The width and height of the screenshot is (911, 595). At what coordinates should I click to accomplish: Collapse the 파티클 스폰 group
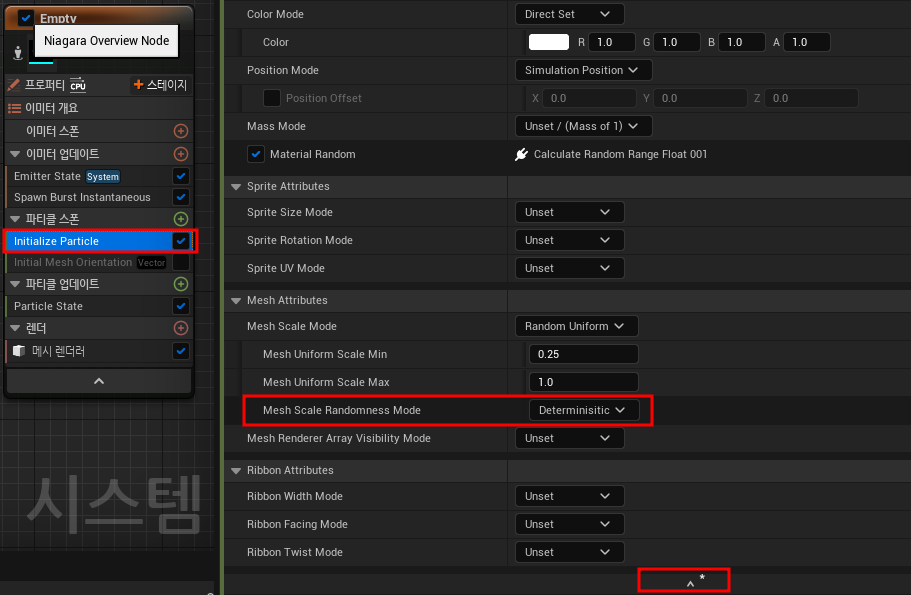pyautogui.click(x=15, y=219)
